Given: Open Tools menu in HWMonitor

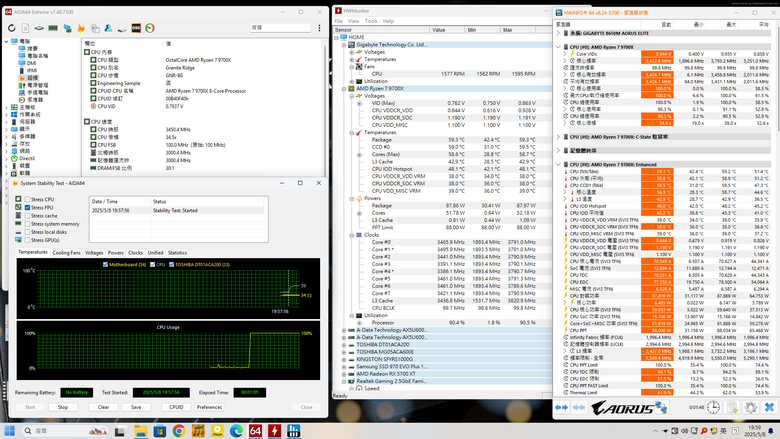Looking at the screenshot, I should (x=371, y=21).
